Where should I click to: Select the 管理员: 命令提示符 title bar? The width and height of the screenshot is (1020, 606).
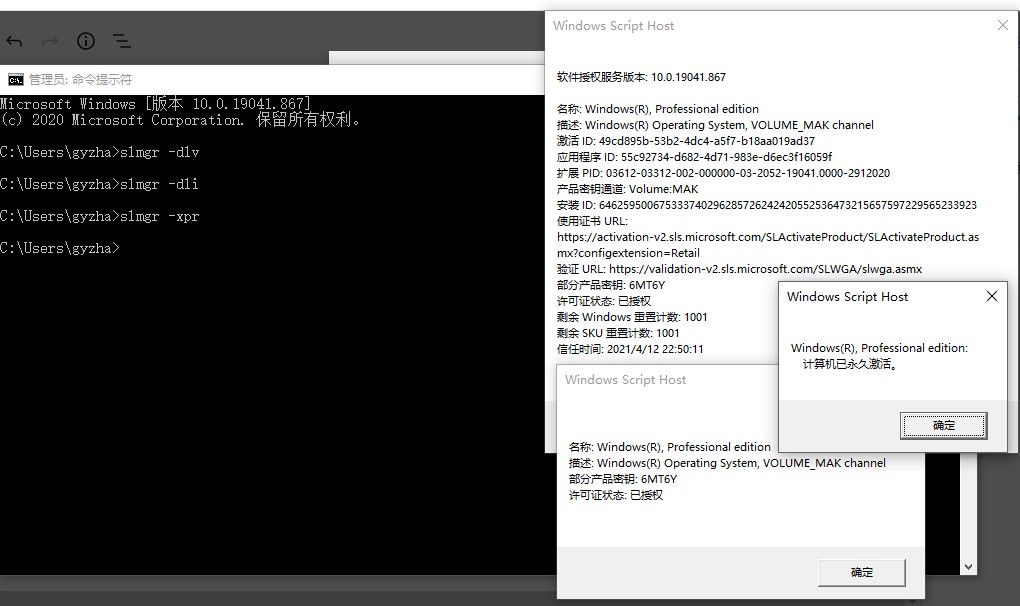tap(272, 79)
